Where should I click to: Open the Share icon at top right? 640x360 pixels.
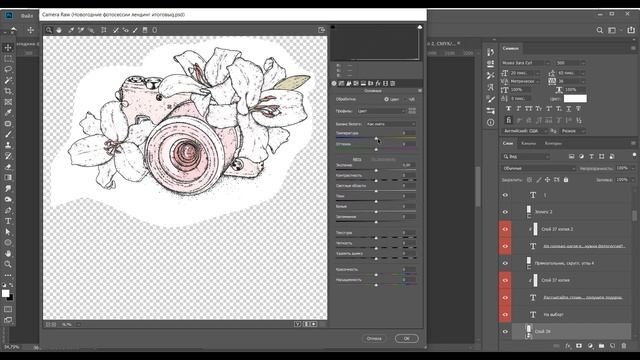point(631,30)
